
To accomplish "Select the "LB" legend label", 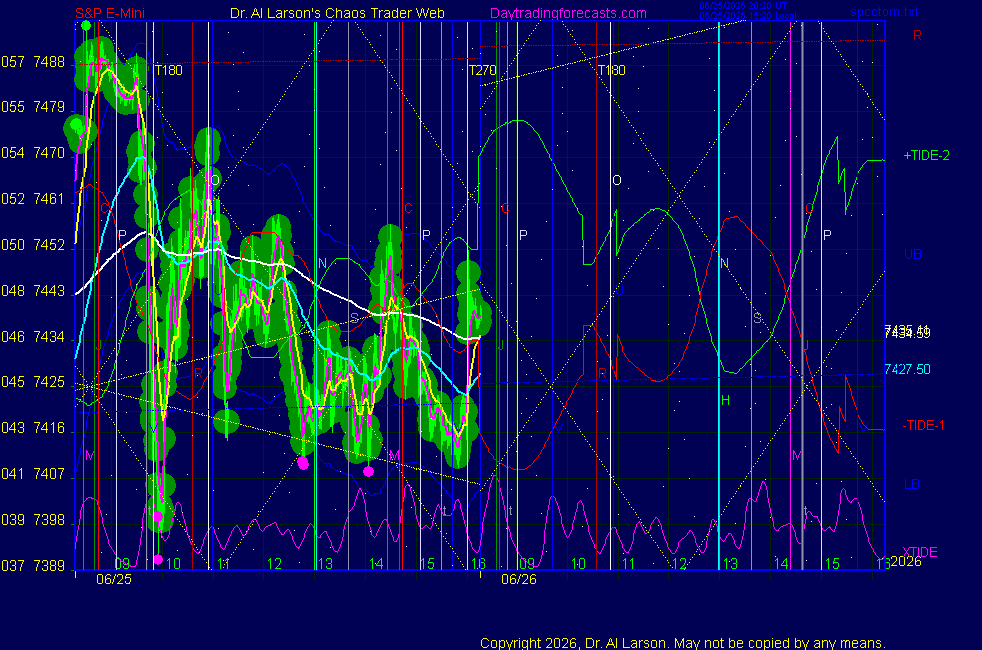I will coord(912,484).
